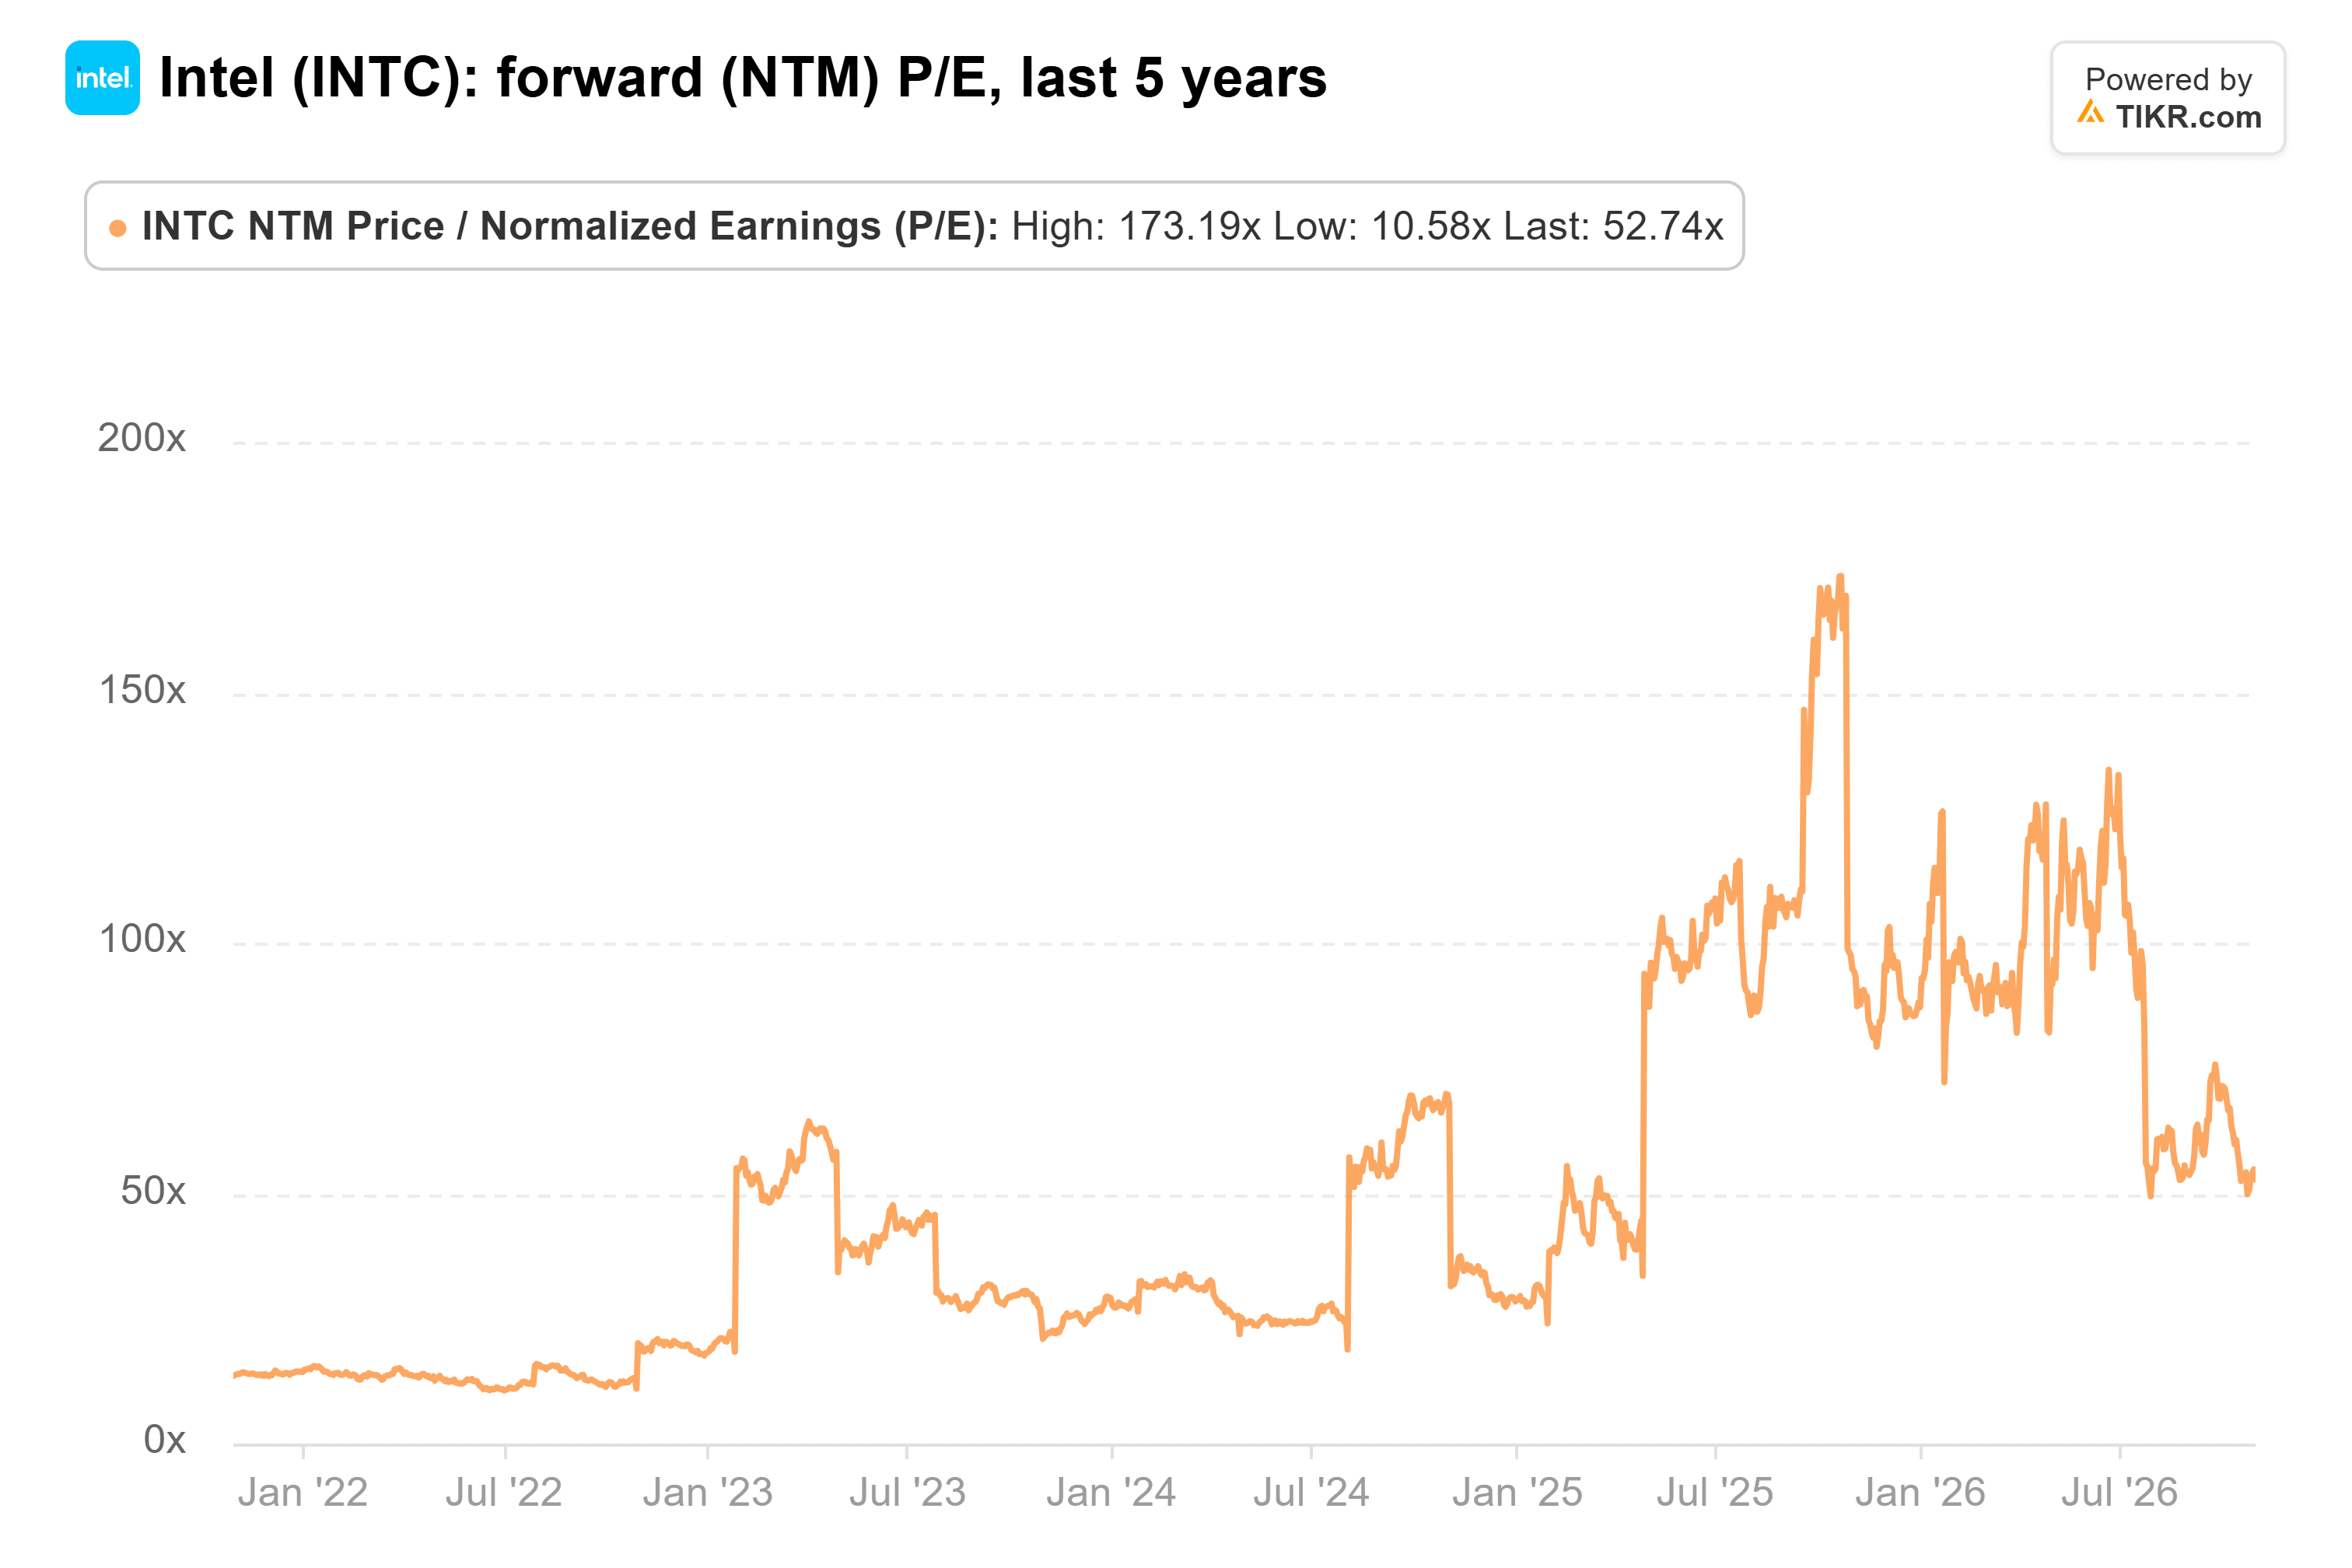Click the Jul '24 x-axis label

[1311, 1492]
